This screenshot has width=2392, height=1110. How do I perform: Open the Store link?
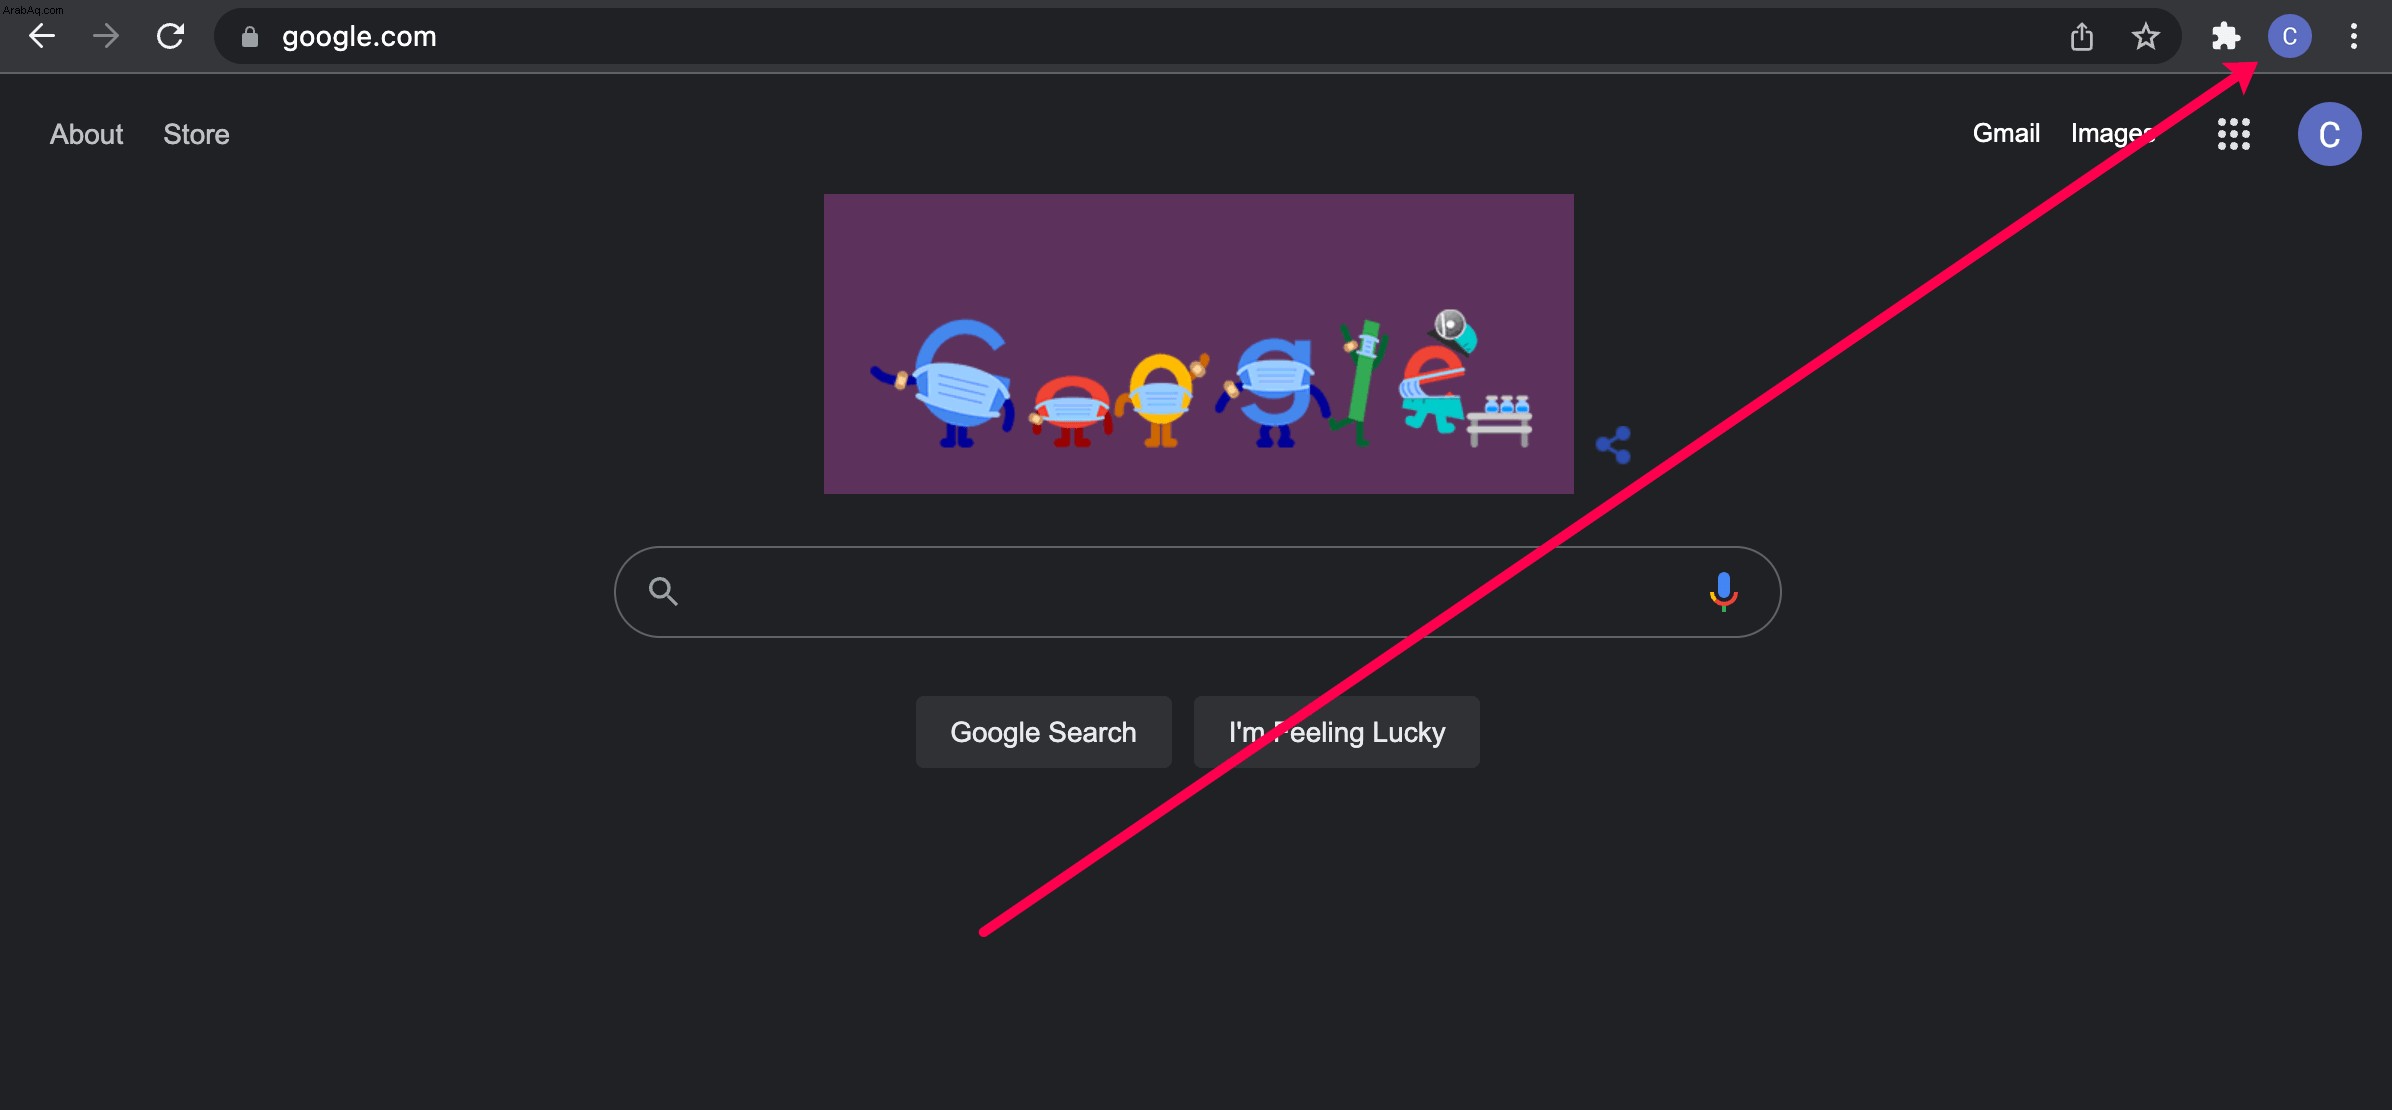point(196,134)
